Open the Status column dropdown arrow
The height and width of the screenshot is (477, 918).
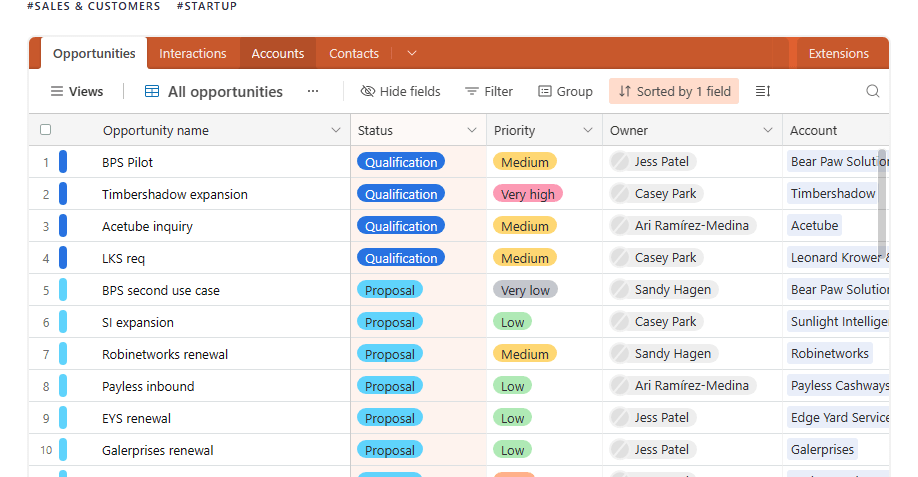(x=472, y=130)
